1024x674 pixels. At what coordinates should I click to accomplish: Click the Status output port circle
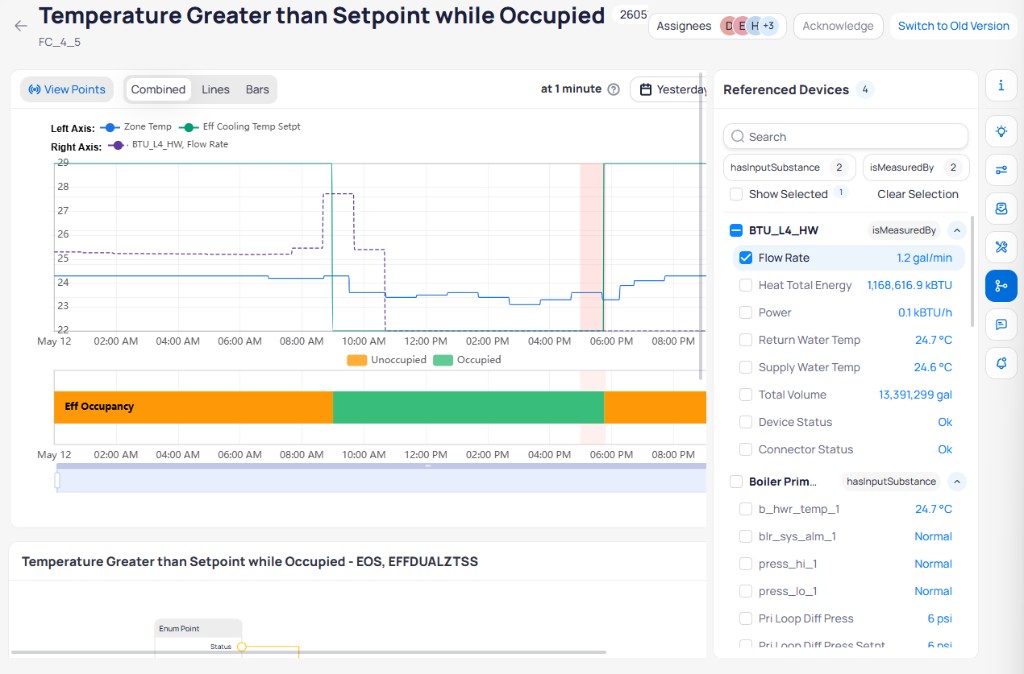coord(242,647)
